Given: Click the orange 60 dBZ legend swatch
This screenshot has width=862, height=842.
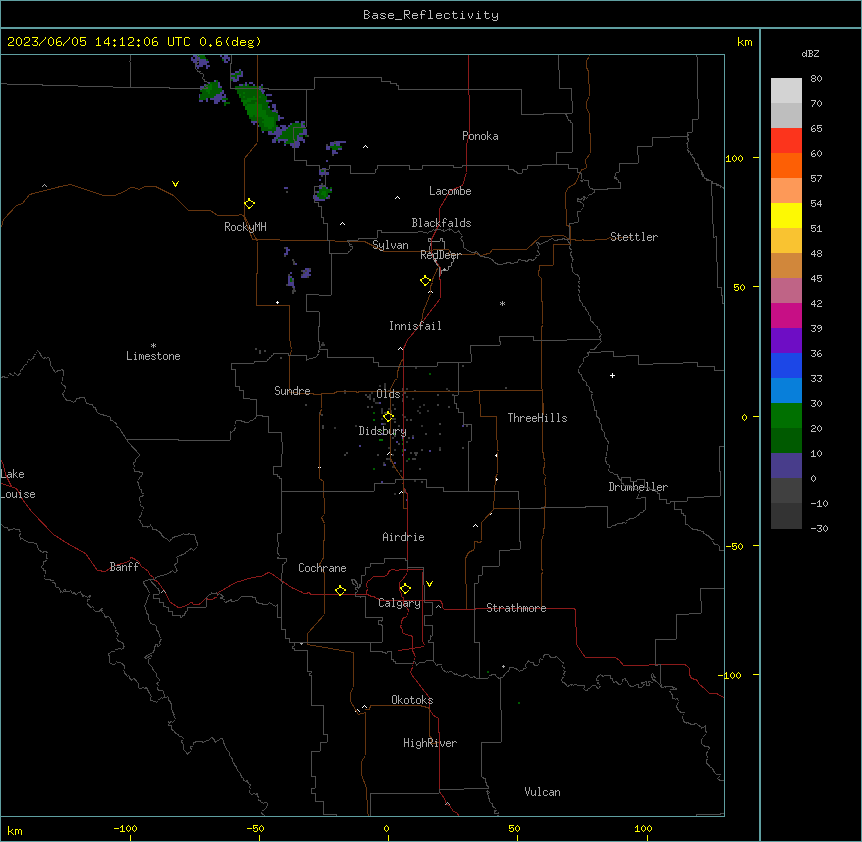Looking at the screenshot, I should 786,165.
